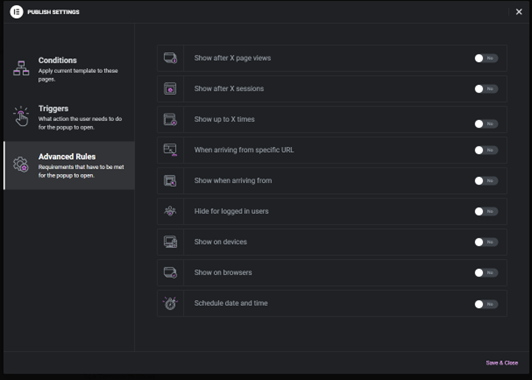
Task: Click the Conditions hierarchy icon
Action: pyautogui.click(x=21, y=68)
